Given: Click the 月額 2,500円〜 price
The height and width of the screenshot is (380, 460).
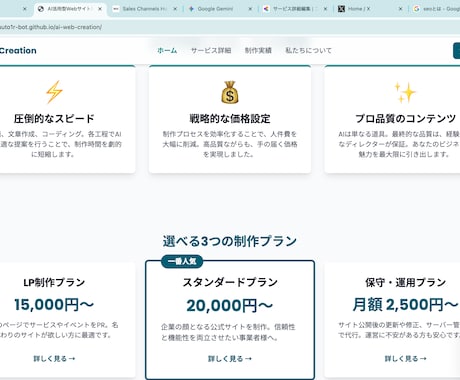Looking at the screenshot, I should (405, 305).
